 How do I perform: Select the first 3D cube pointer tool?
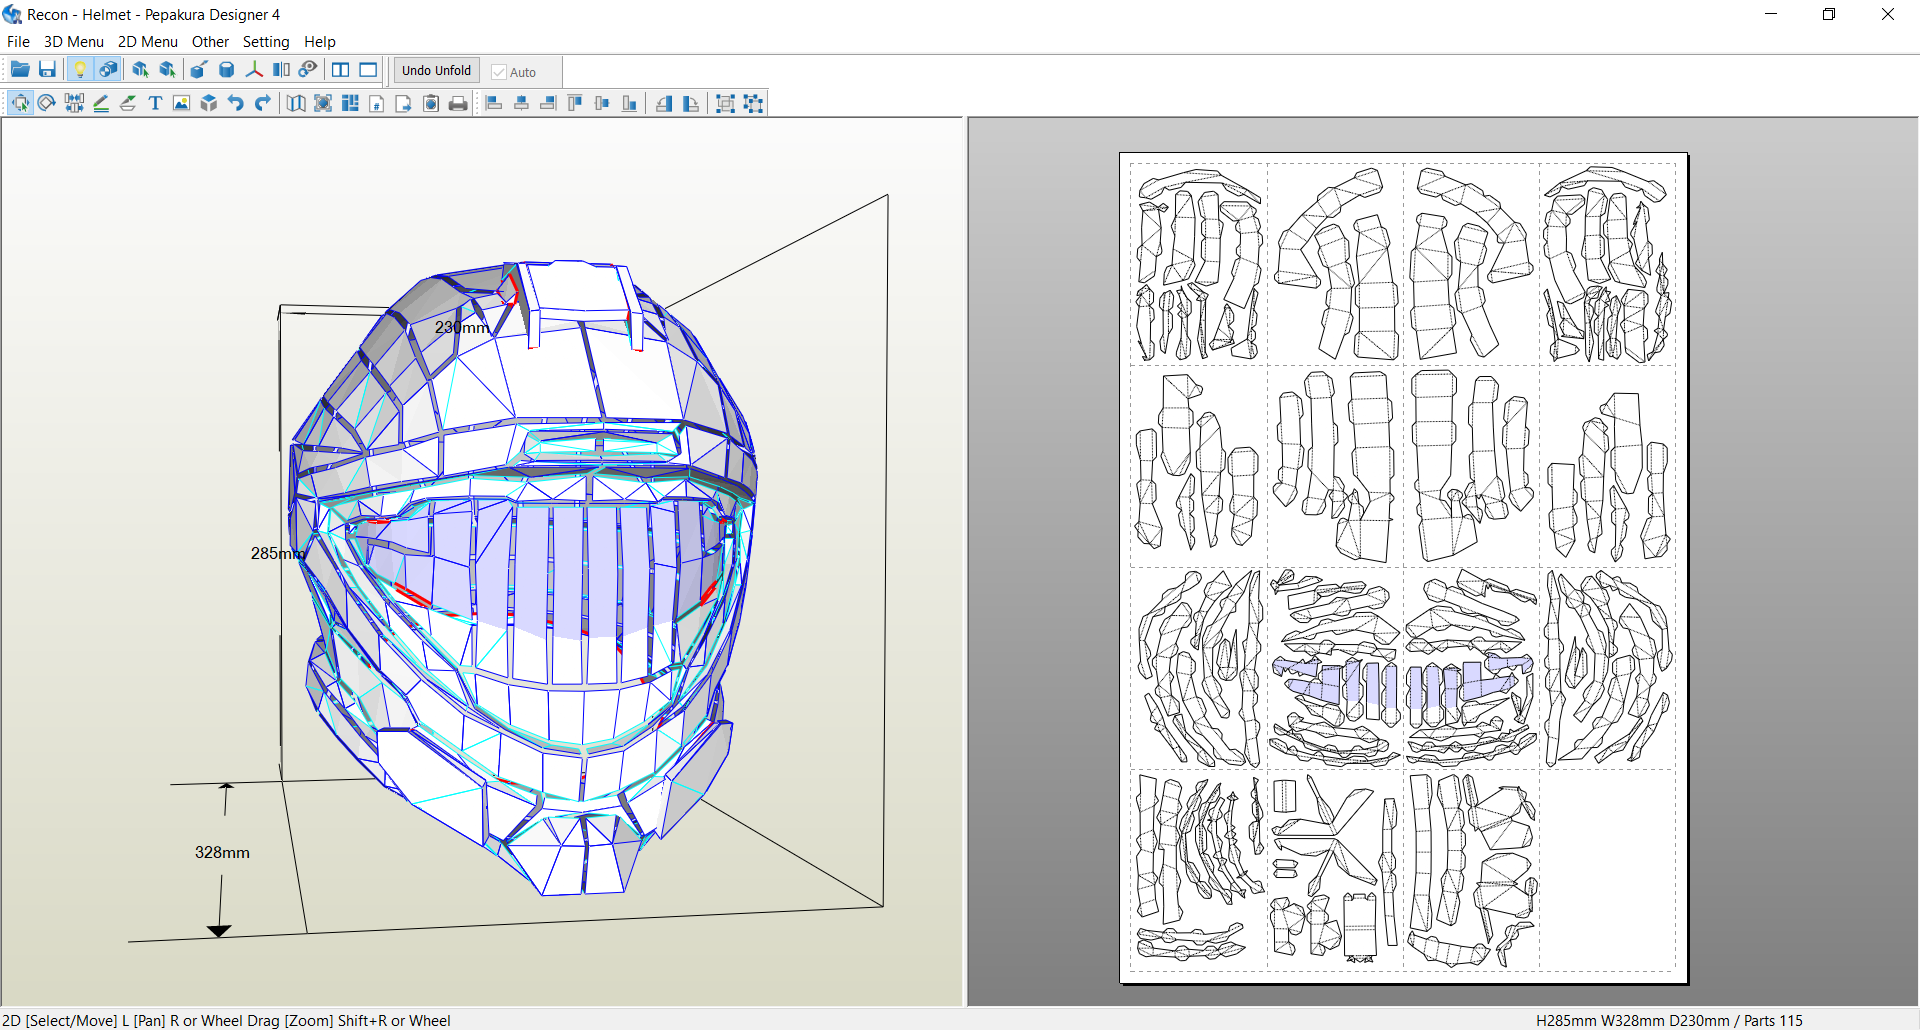[140, 70]
